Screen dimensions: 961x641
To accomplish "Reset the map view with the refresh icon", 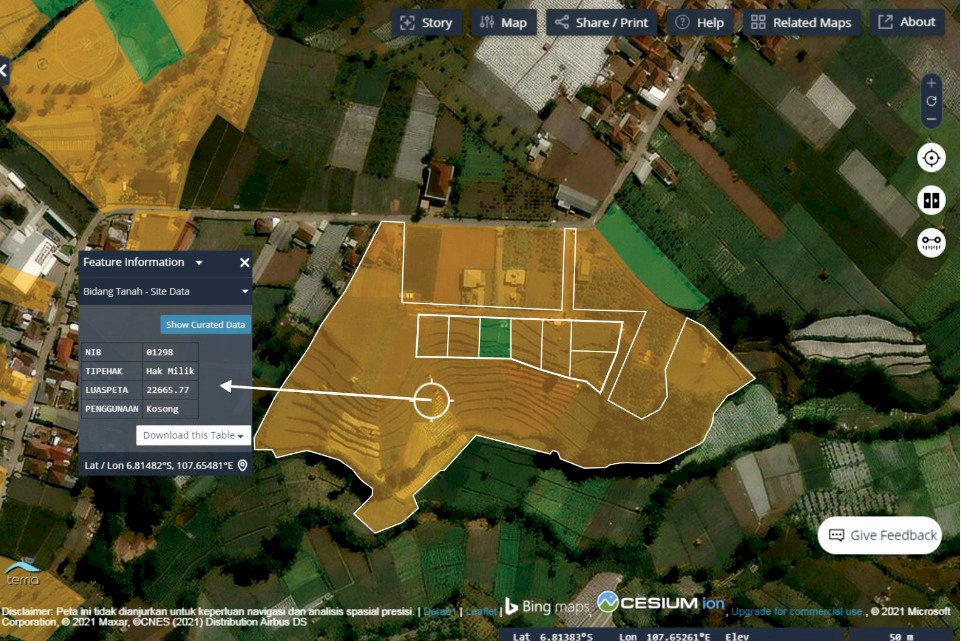I will tap(931, 101).
